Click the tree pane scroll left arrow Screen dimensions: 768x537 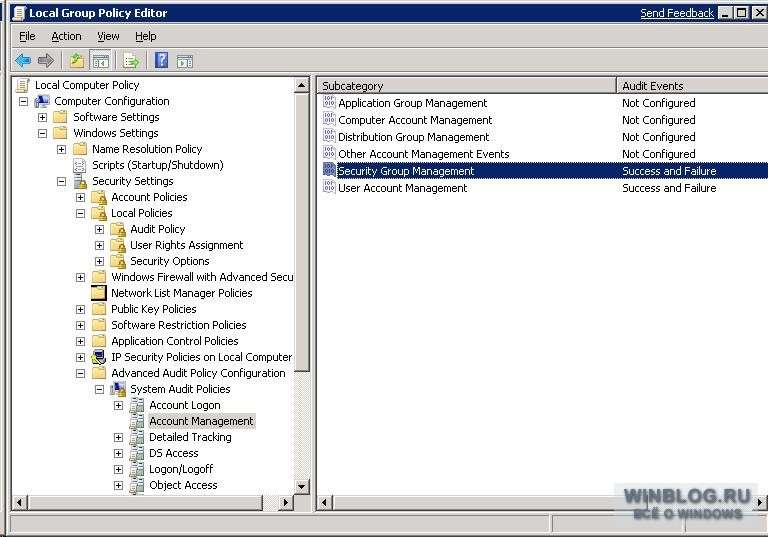tap(19, 502)
